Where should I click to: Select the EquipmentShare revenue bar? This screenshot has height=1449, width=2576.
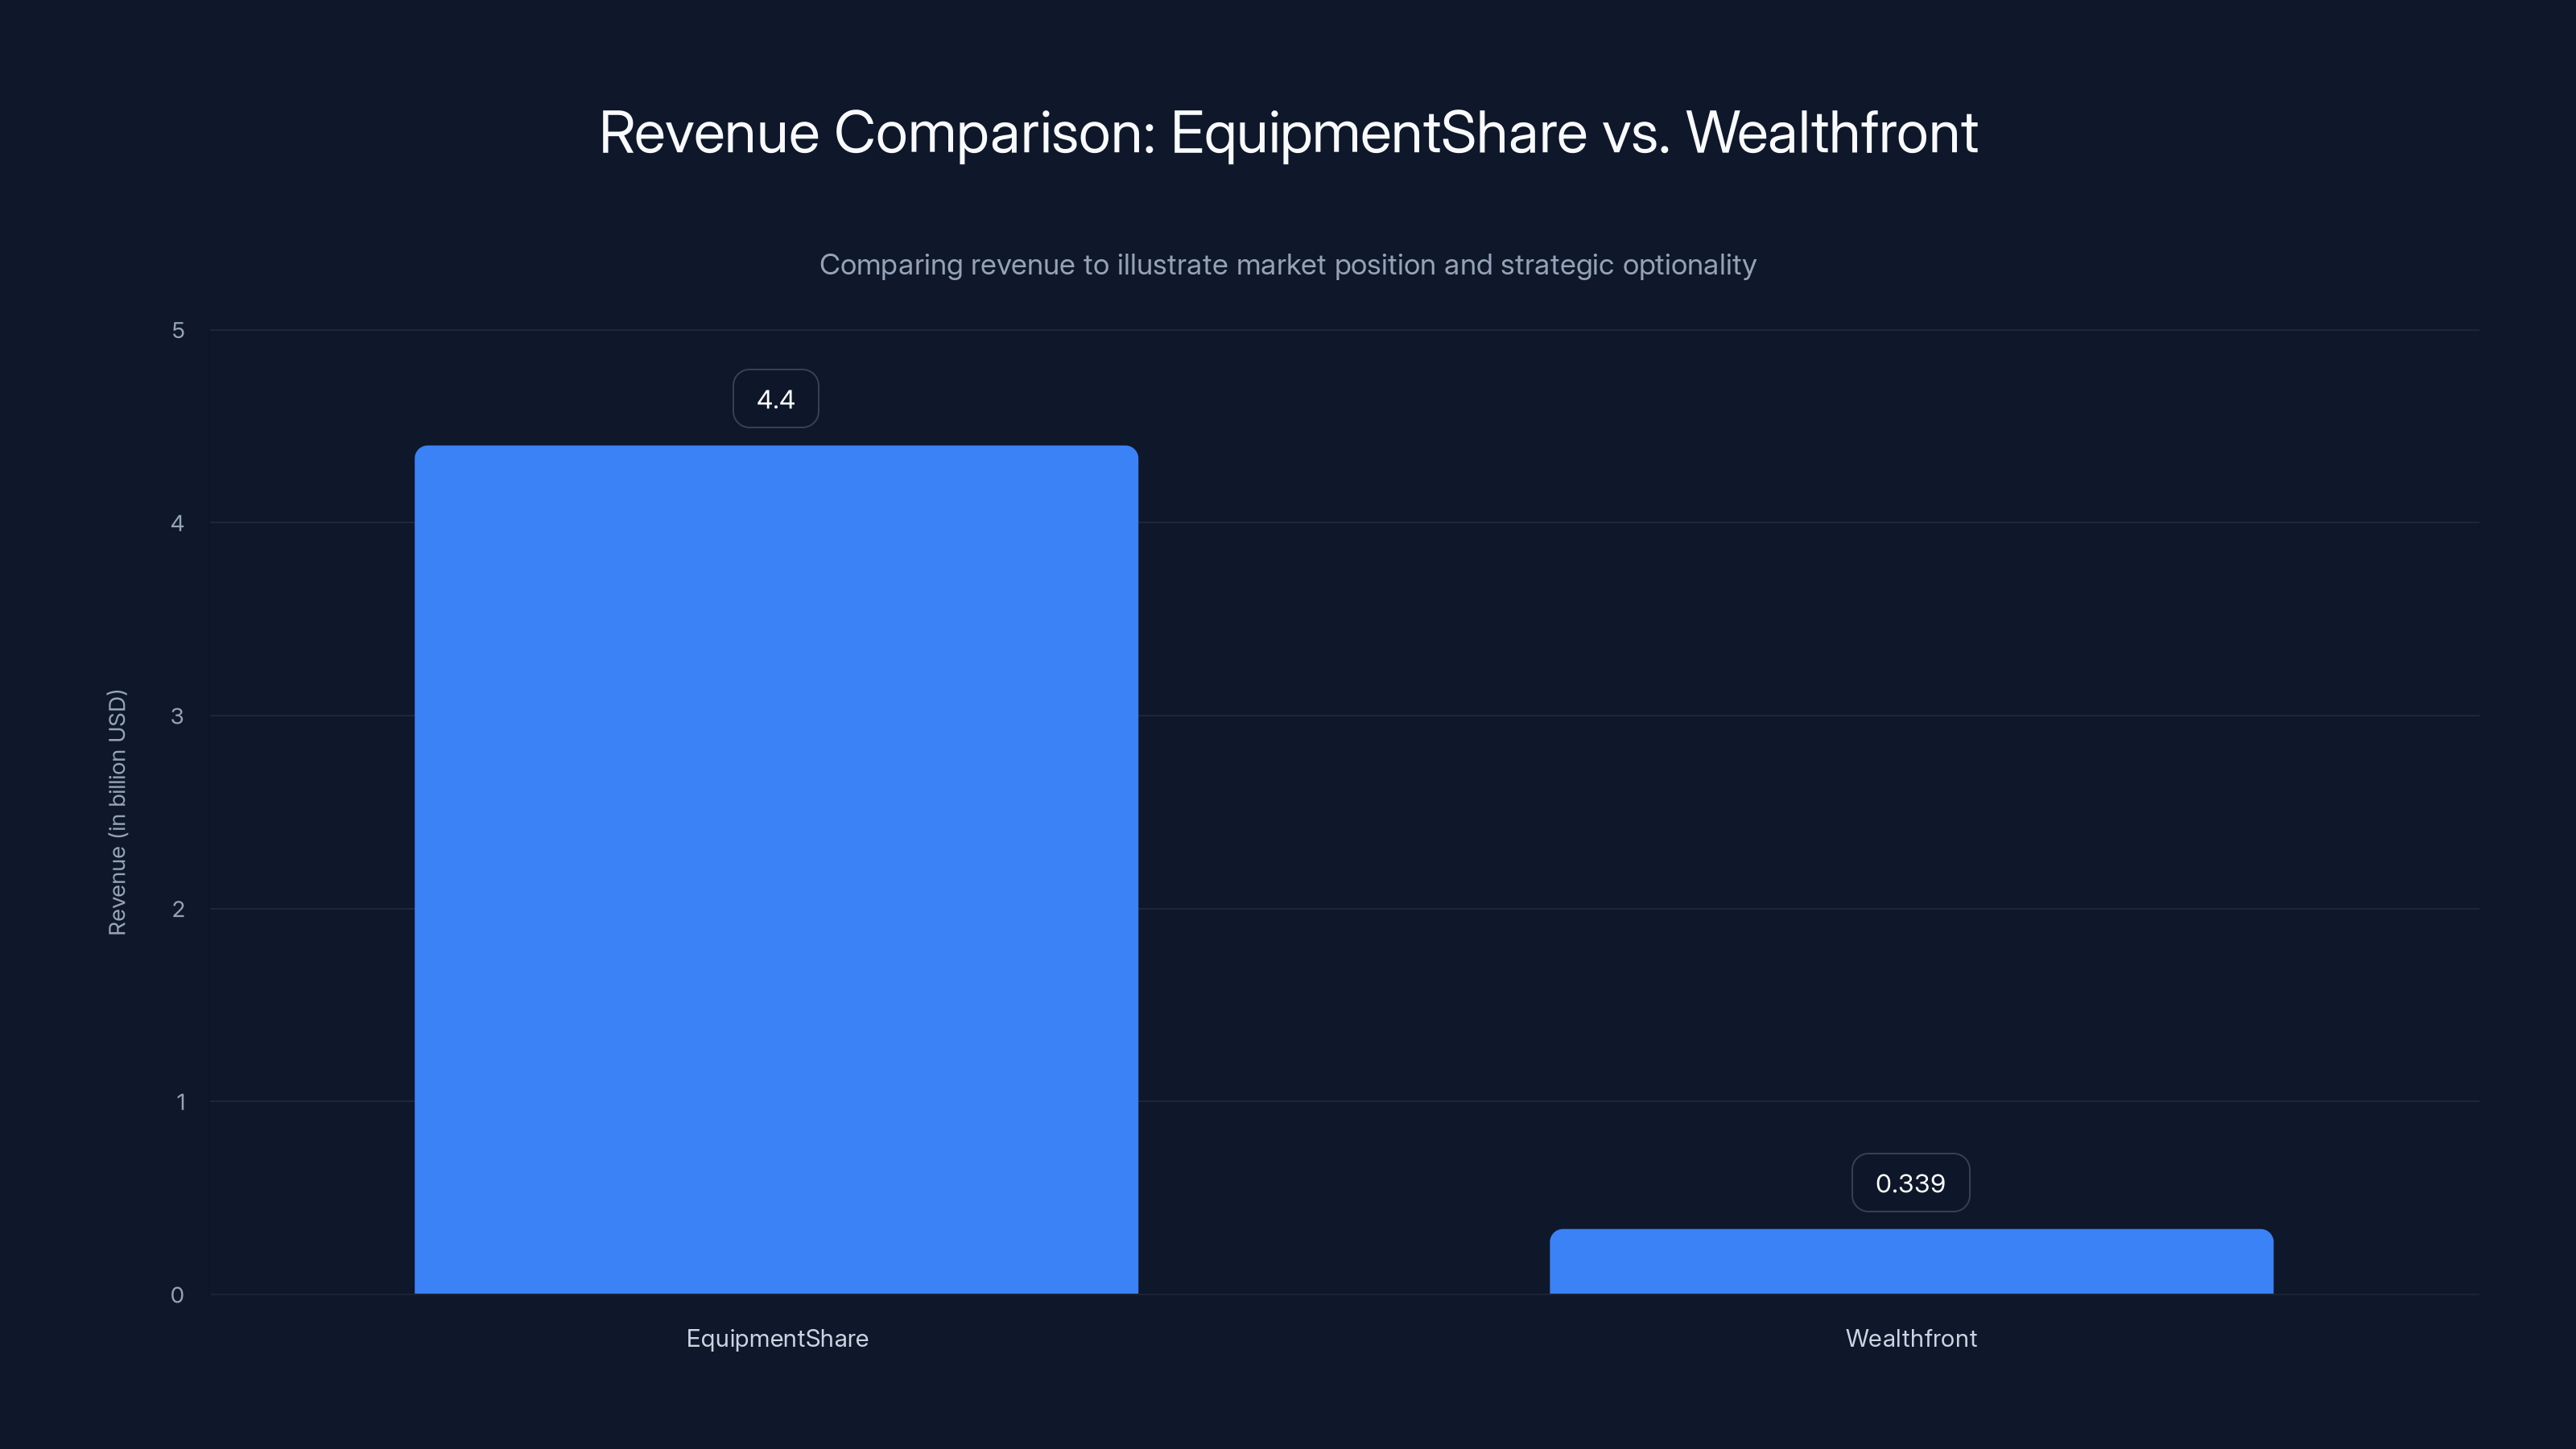click(x=775, y=870)
